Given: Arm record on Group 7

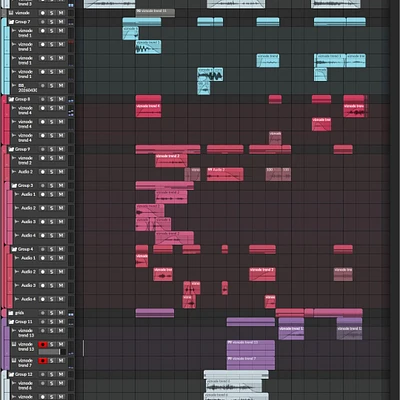Looking at the screenshot, I should pos(43,22).
